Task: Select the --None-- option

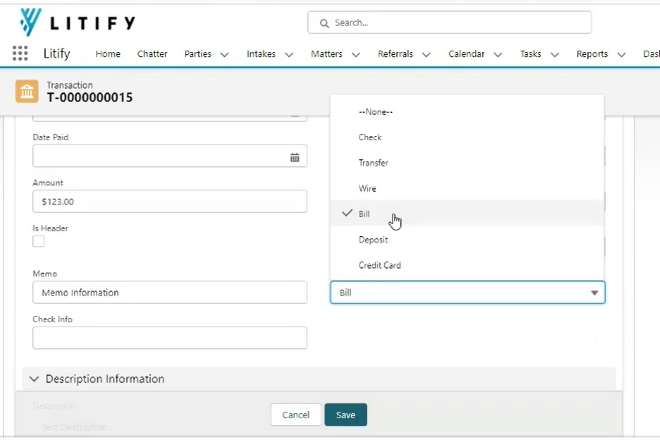Action: 376,111
